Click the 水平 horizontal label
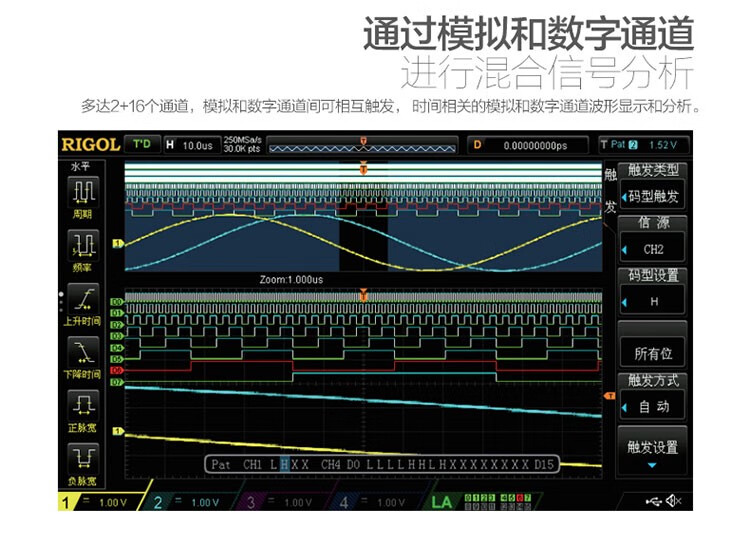This screenshot has height=545, width=750. 80,167
